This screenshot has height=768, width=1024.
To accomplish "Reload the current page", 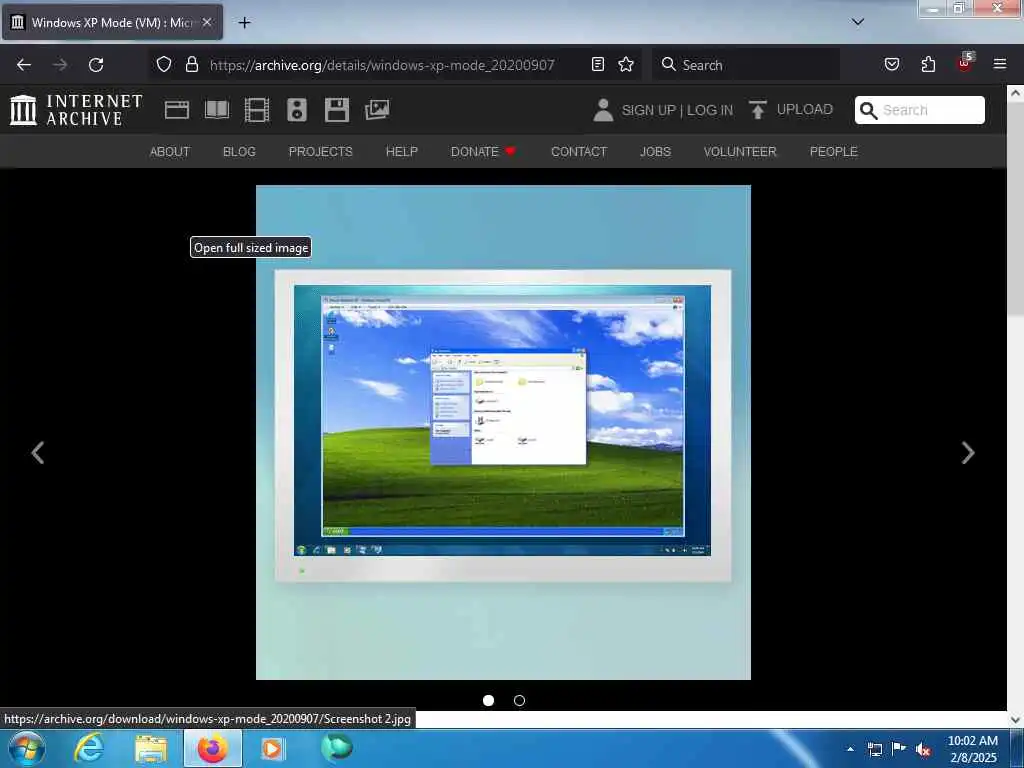I will point(96,65).
